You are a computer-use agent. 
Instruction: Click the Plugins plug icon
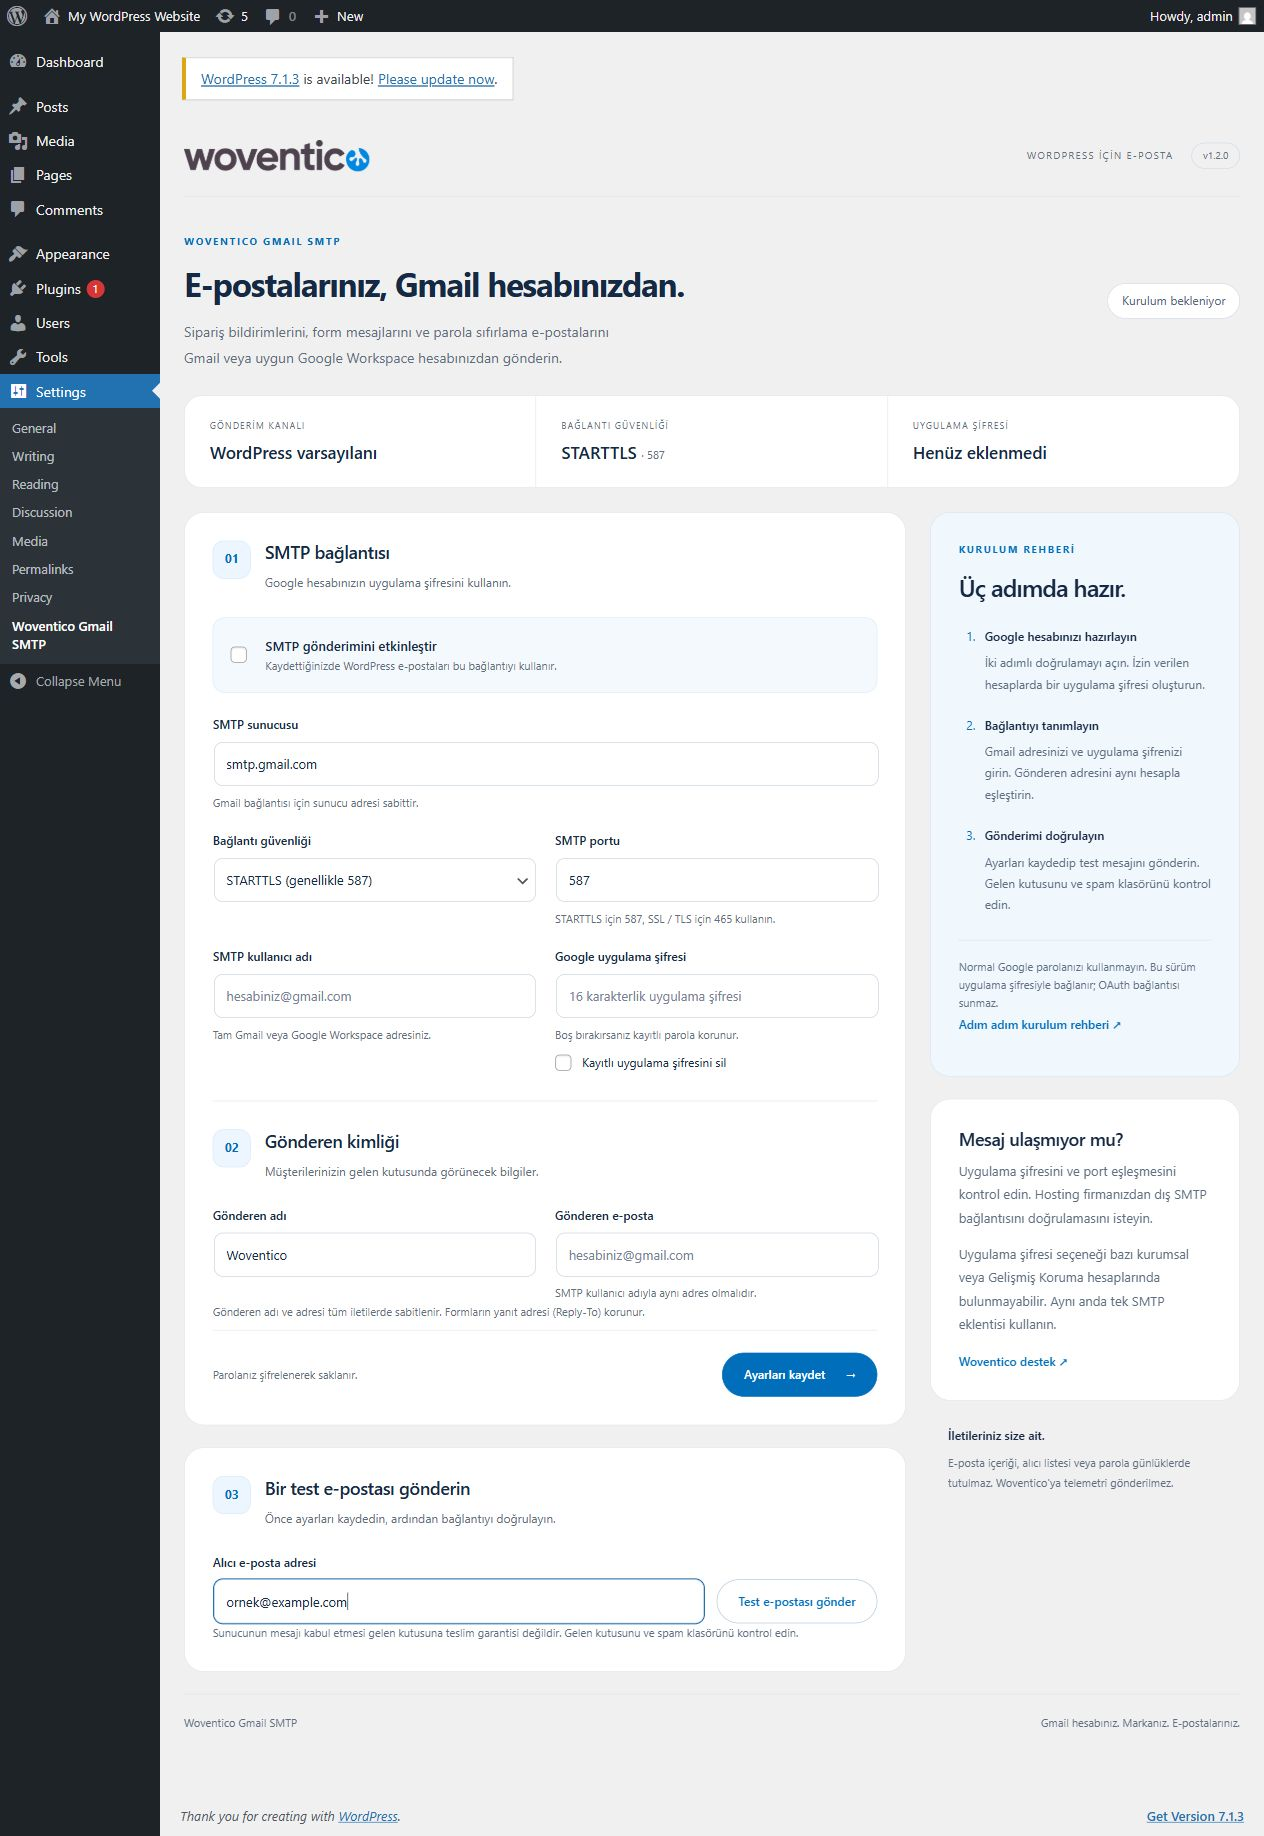click(x=18, y=289)
